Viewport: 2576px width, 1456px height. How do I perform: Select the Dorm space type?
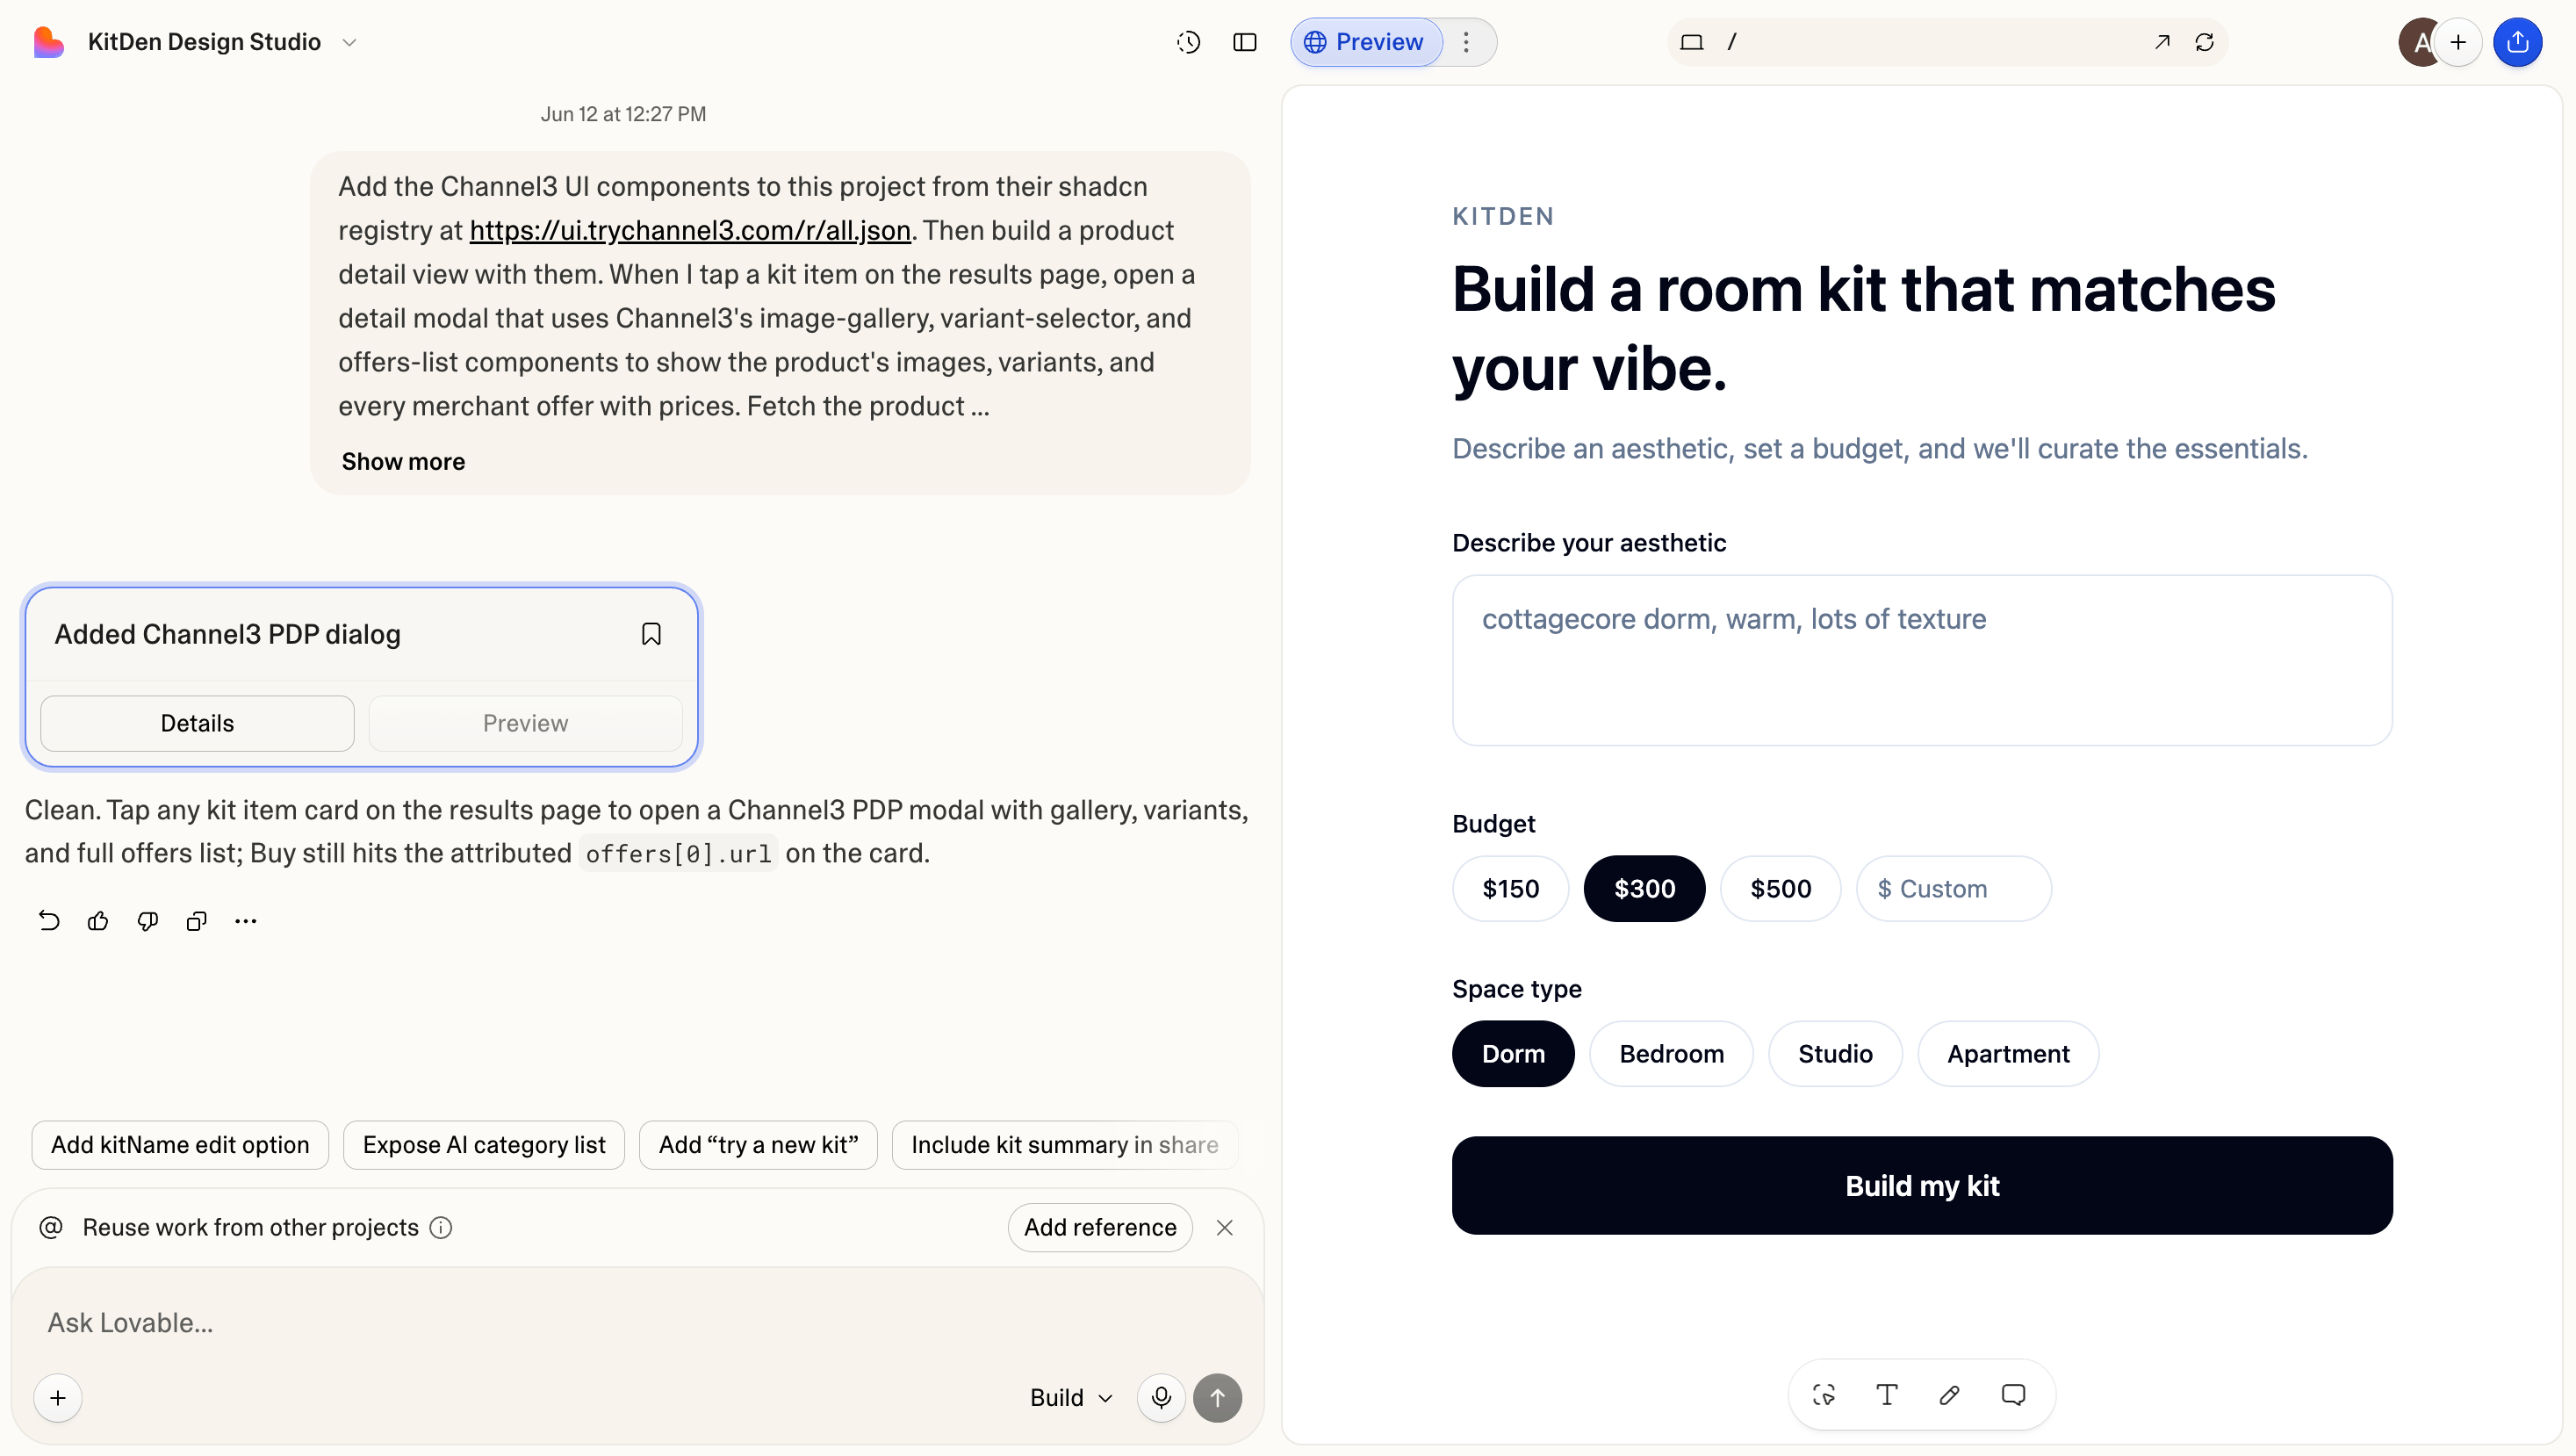[1513, 1053]
